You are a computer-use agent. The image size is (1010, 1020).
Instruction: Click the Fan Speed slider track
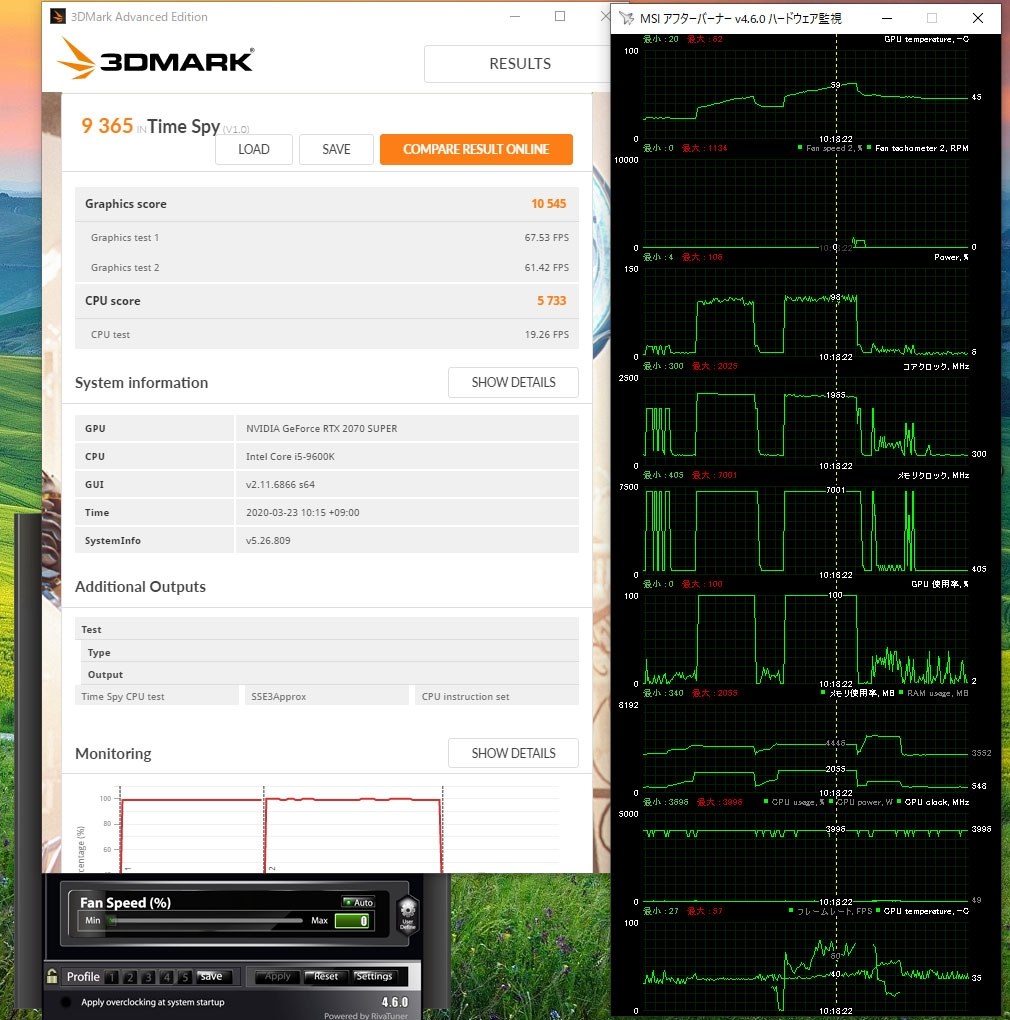(206, 920)
